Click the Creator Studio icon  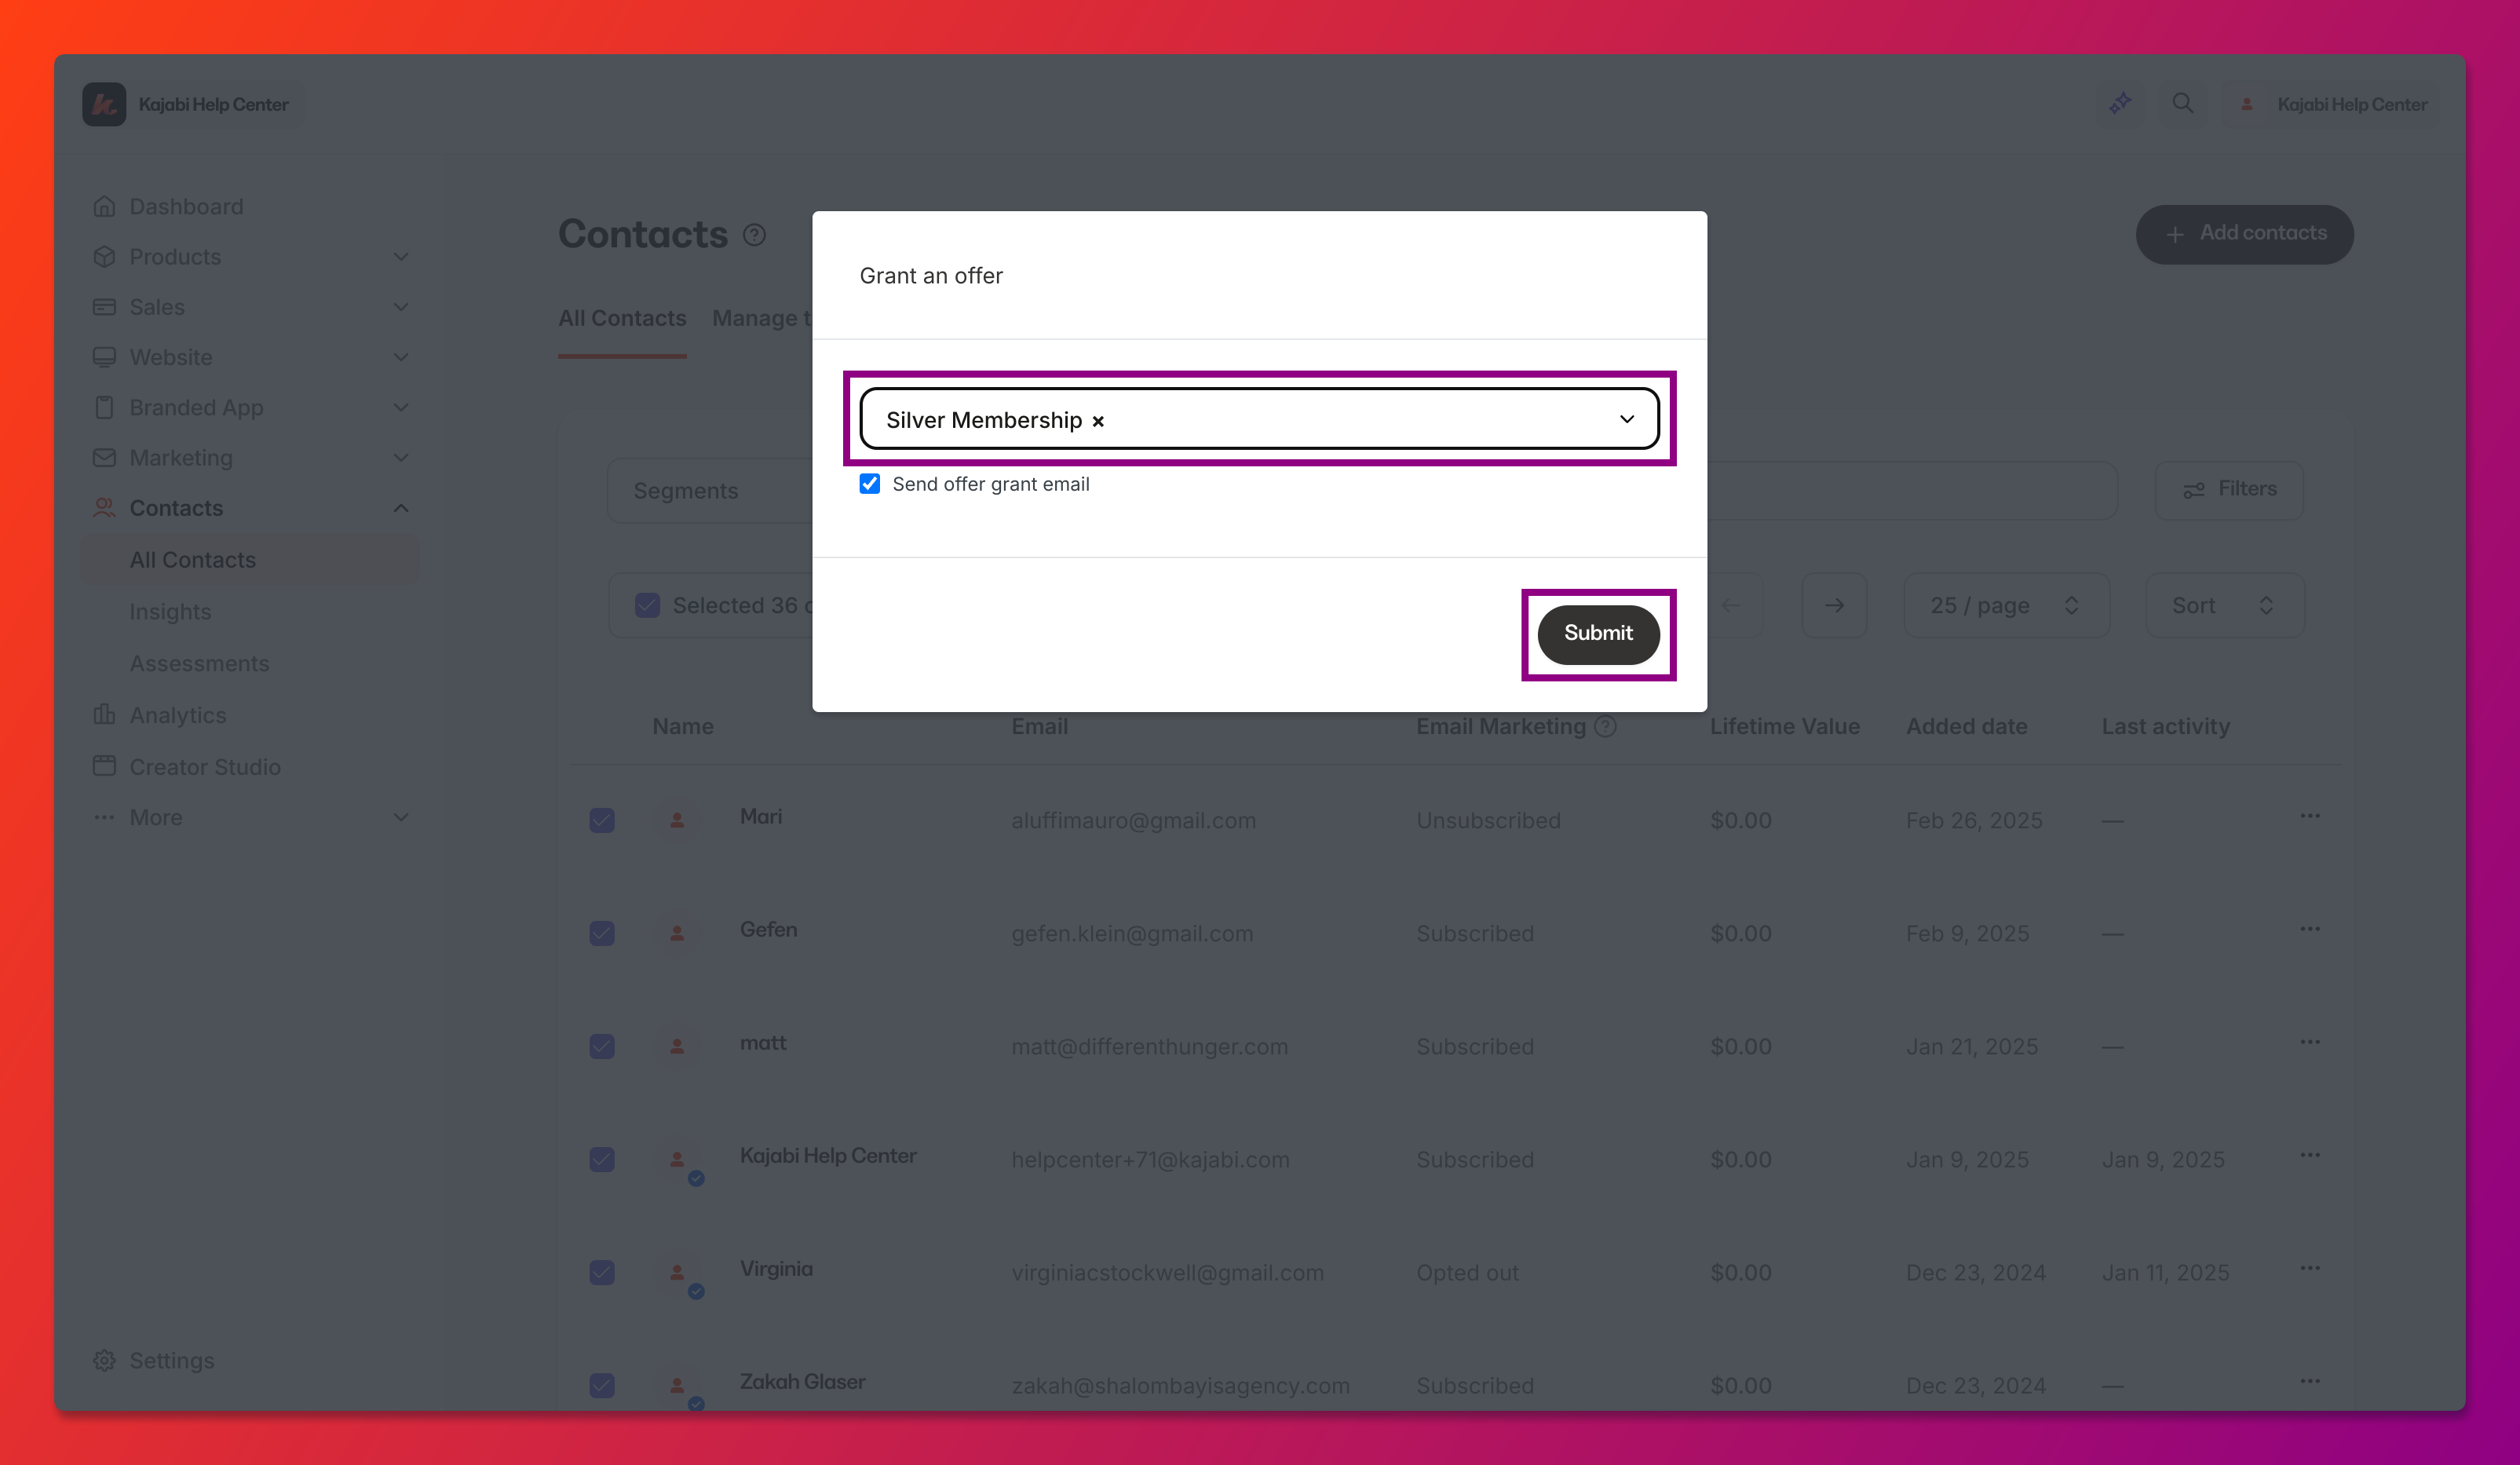pos(104,766)
